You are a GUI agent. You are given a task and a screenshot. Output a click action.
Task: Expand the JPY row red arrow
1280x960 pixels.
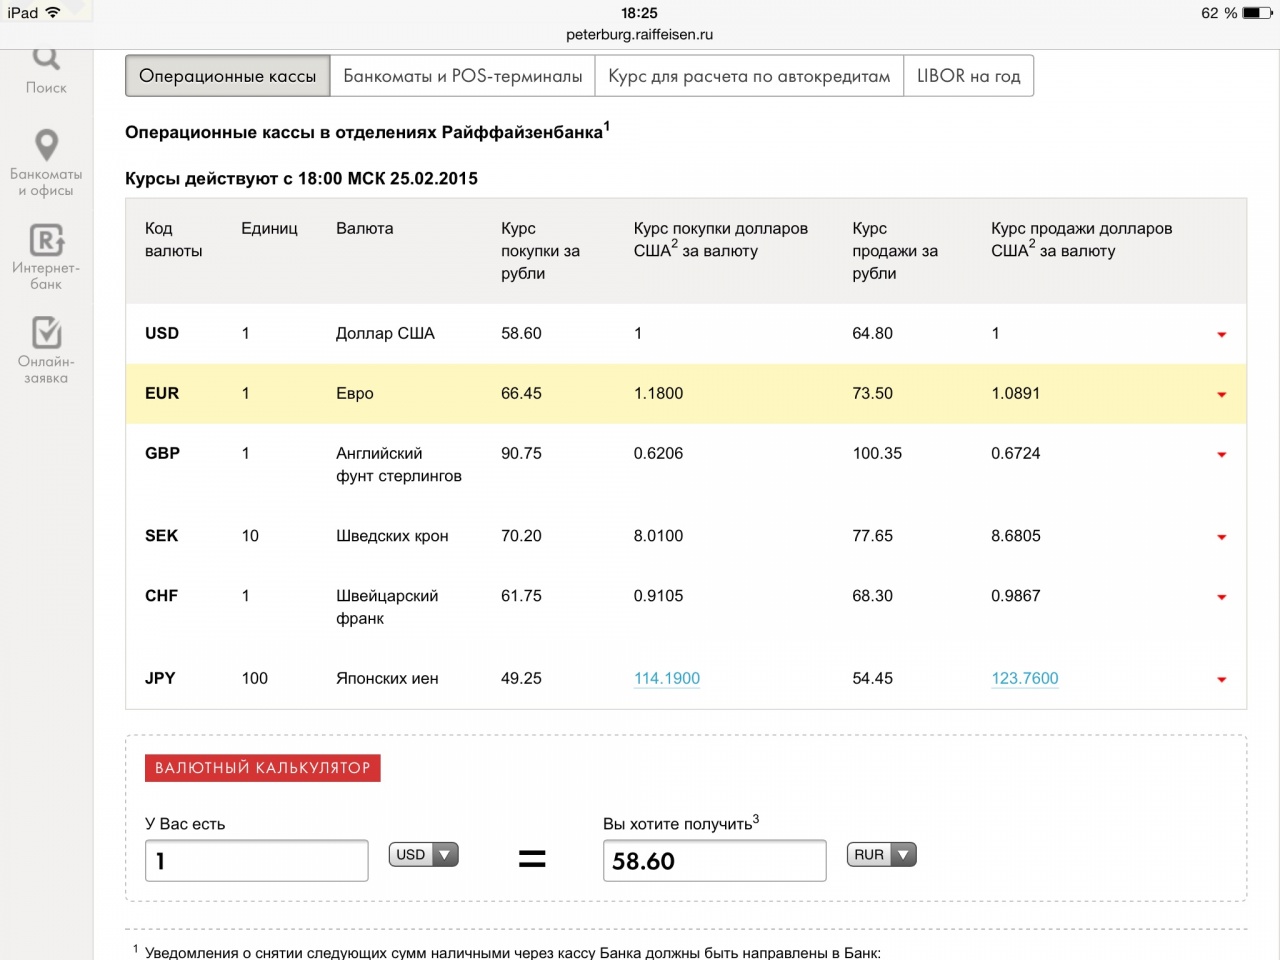1221,680
